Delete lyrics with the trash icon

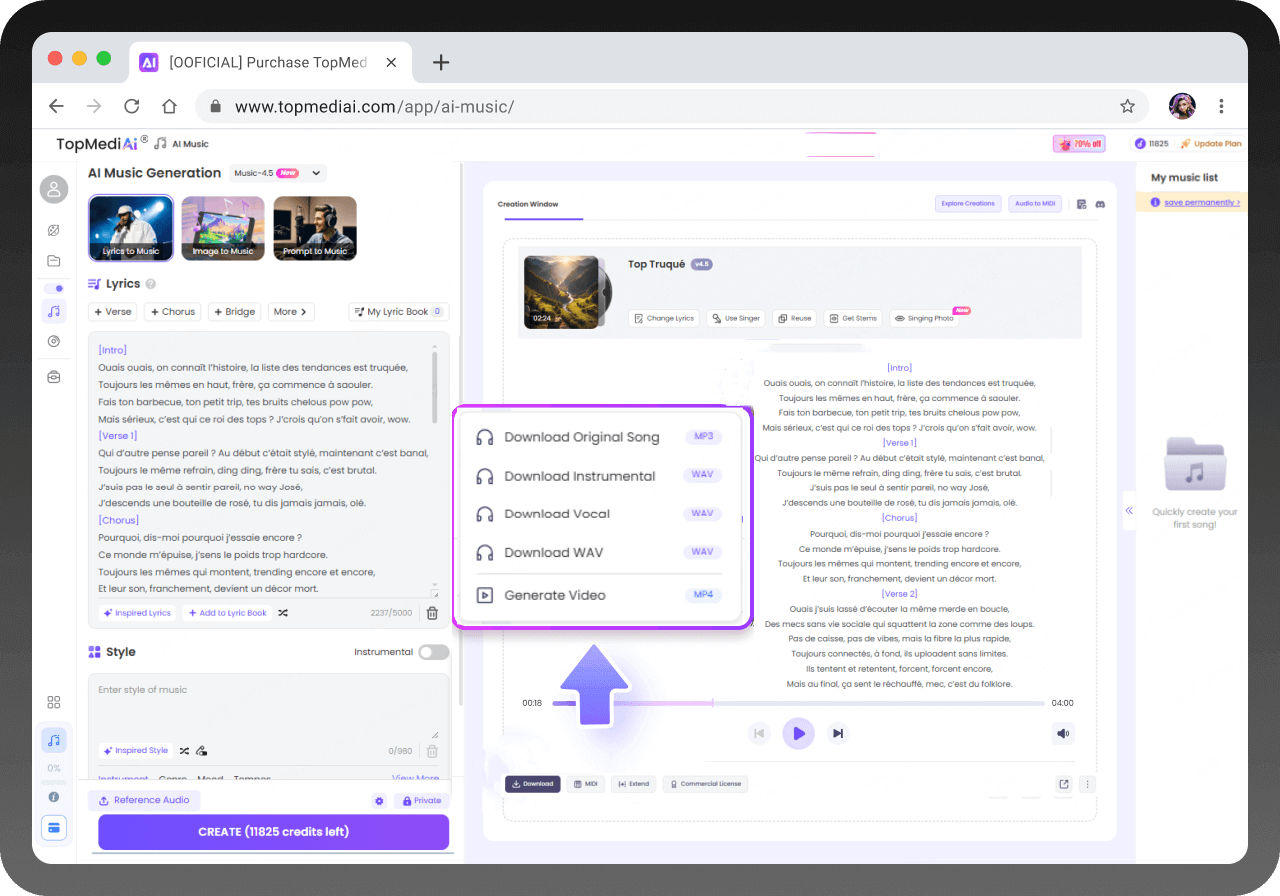(432, 613)
